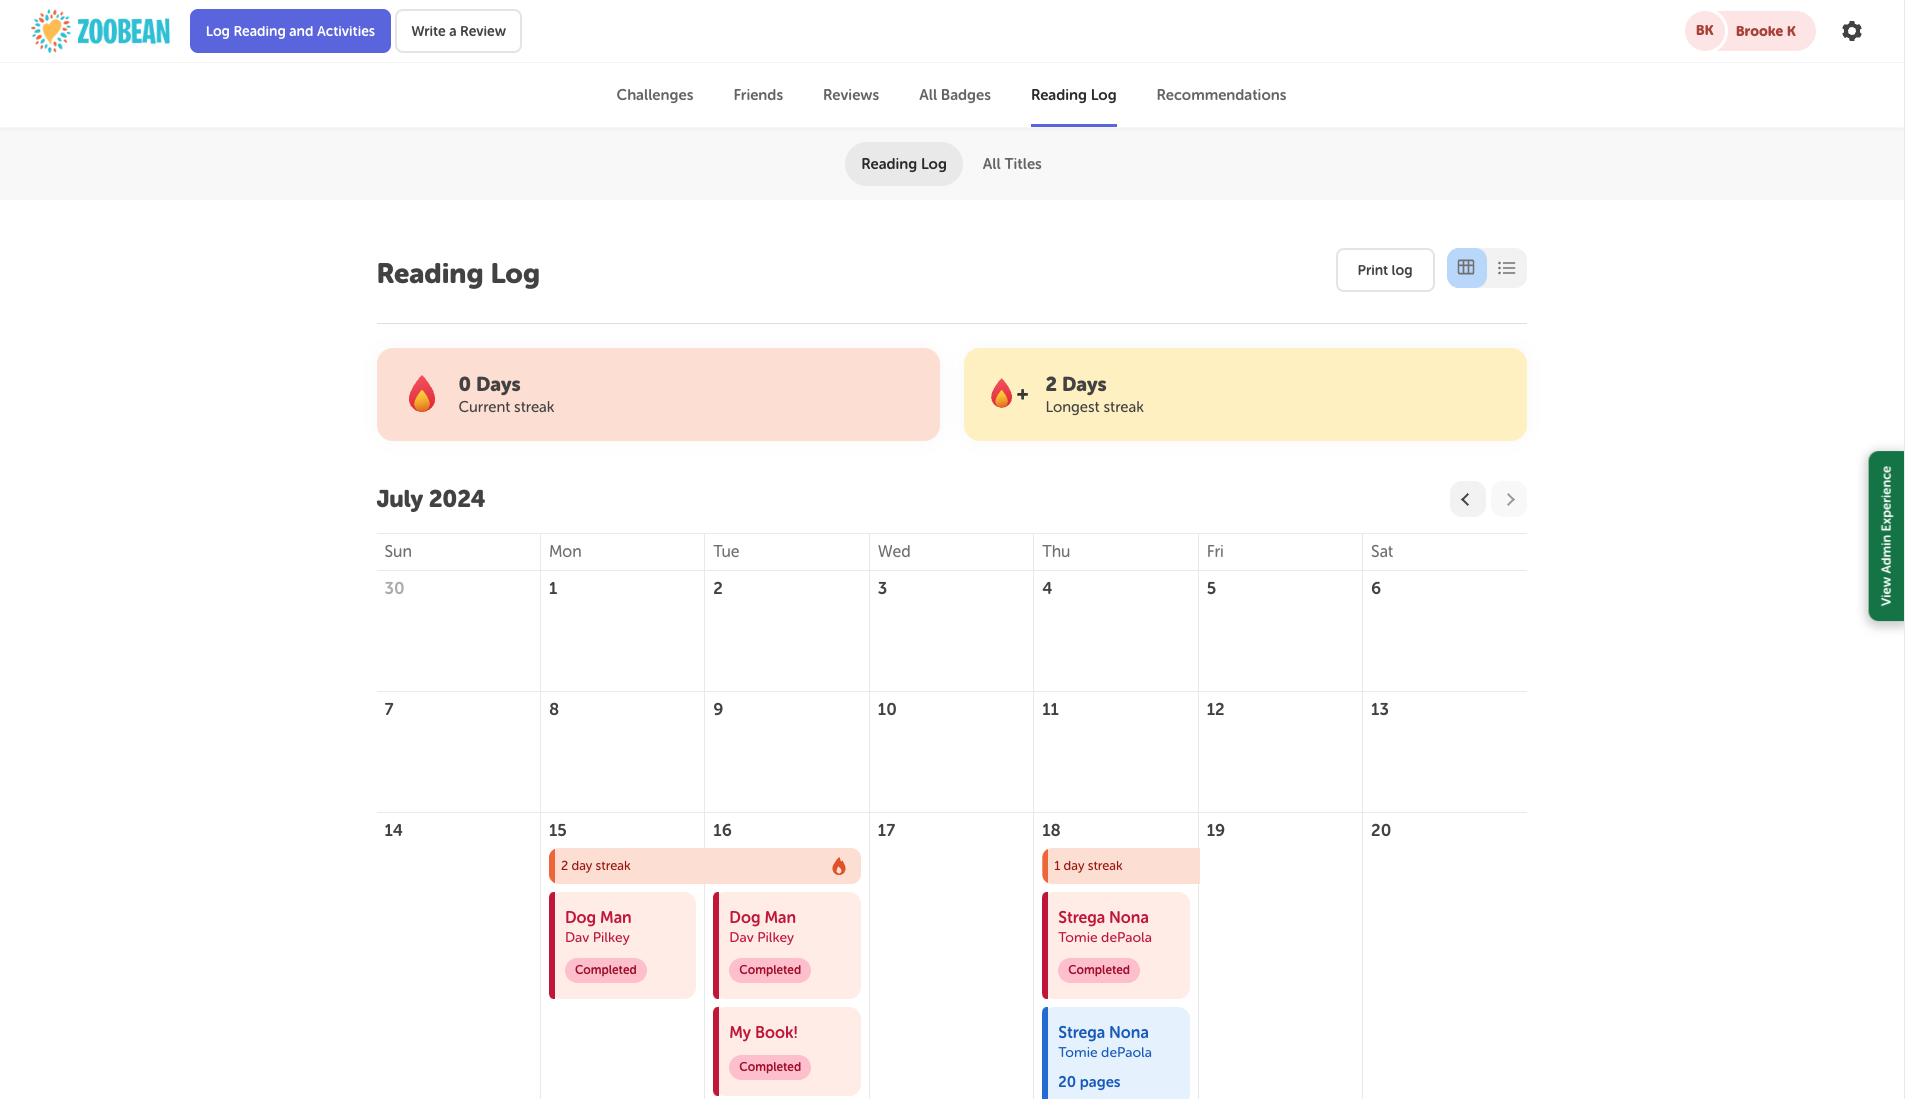The height and width of the screenshot is (1099, 1905).
Task: Click the longest streak flame icon
Action: 1008,394
